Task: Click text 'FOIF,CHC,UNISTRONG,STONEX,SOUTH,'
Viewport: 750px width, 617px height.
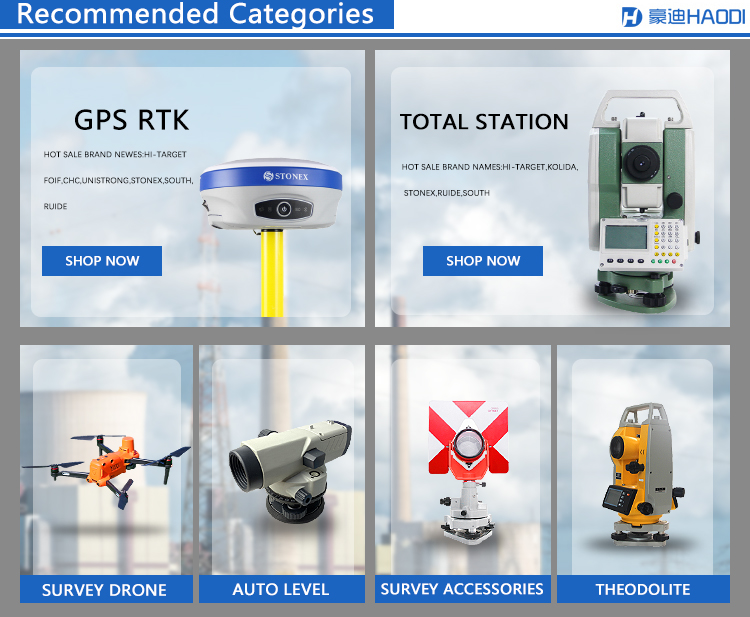Action: coord(119,180)
